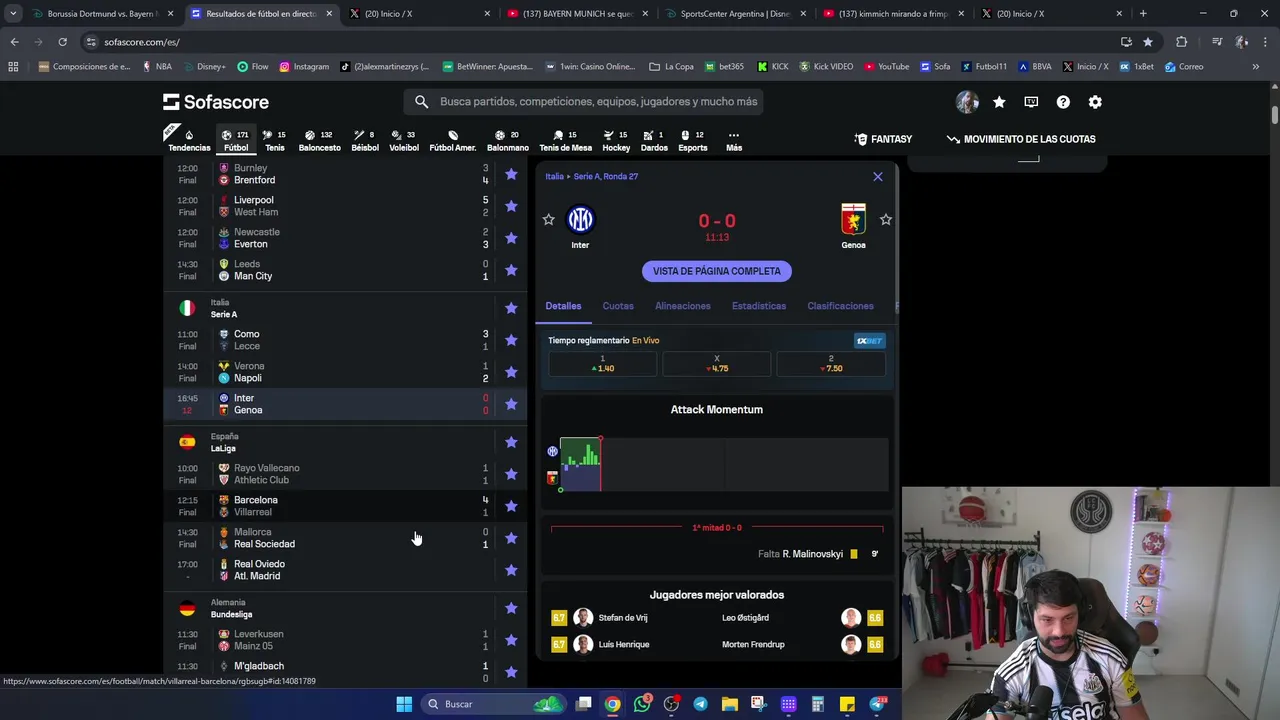This screenshot has height=720, width=1280.
Task: Open the Windows Start menu
Action: 404,704
